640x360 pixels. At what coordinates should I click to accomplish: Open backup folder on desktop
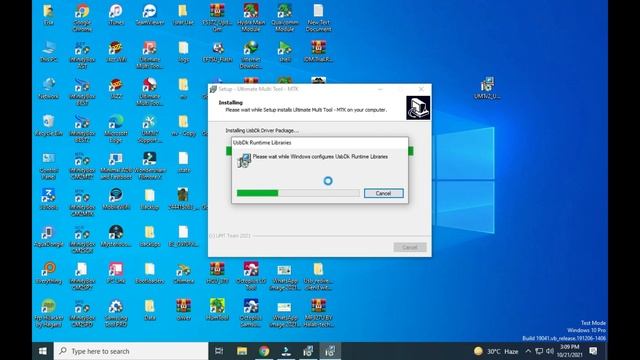coord(150,200)
